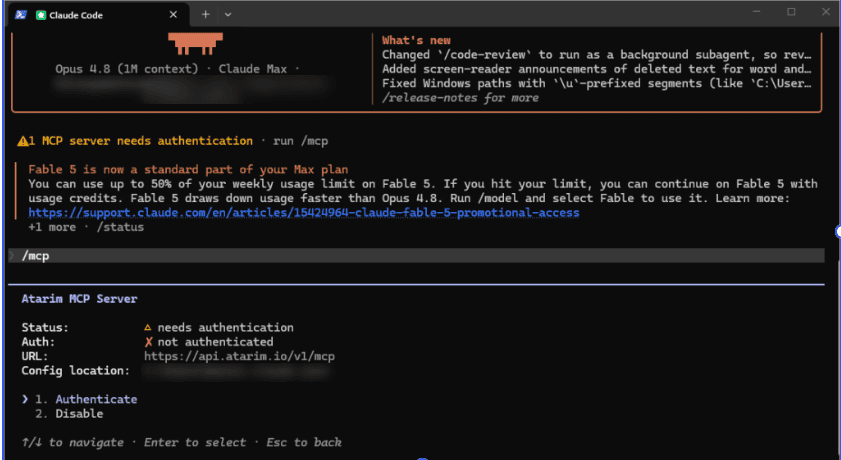The image size is (841, 460).
Task: Click the 'not authenticated' auth text
Action: 215,342
